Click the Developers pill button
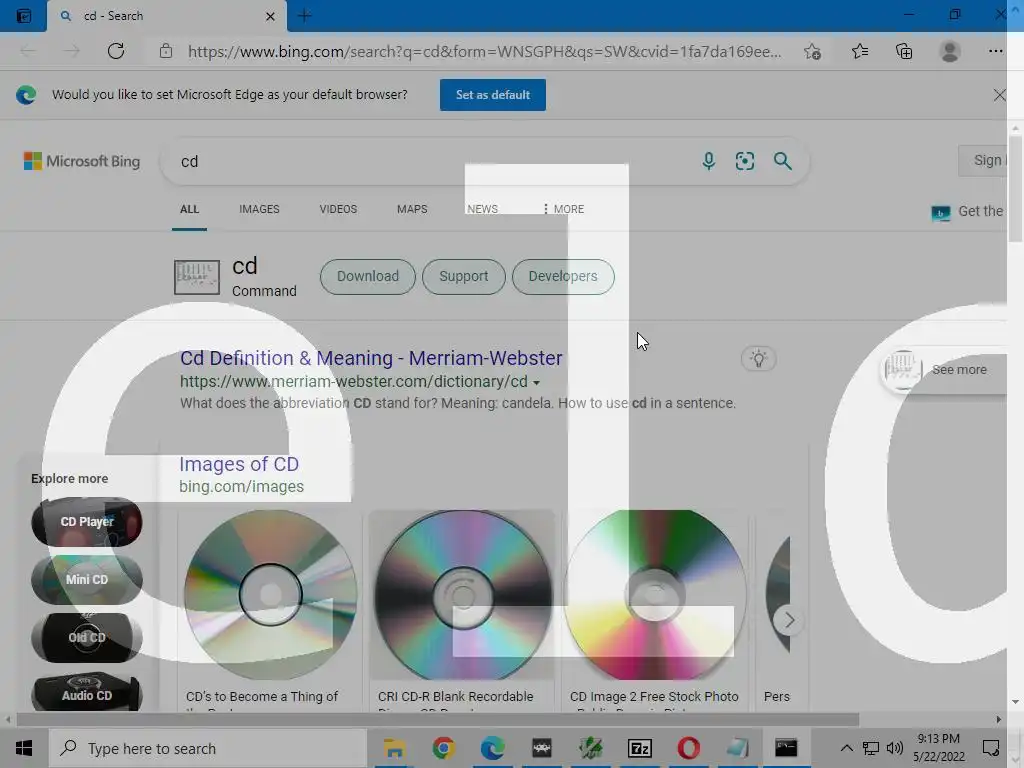This screenshot has width=1024, height=768. tap(563, 276)
